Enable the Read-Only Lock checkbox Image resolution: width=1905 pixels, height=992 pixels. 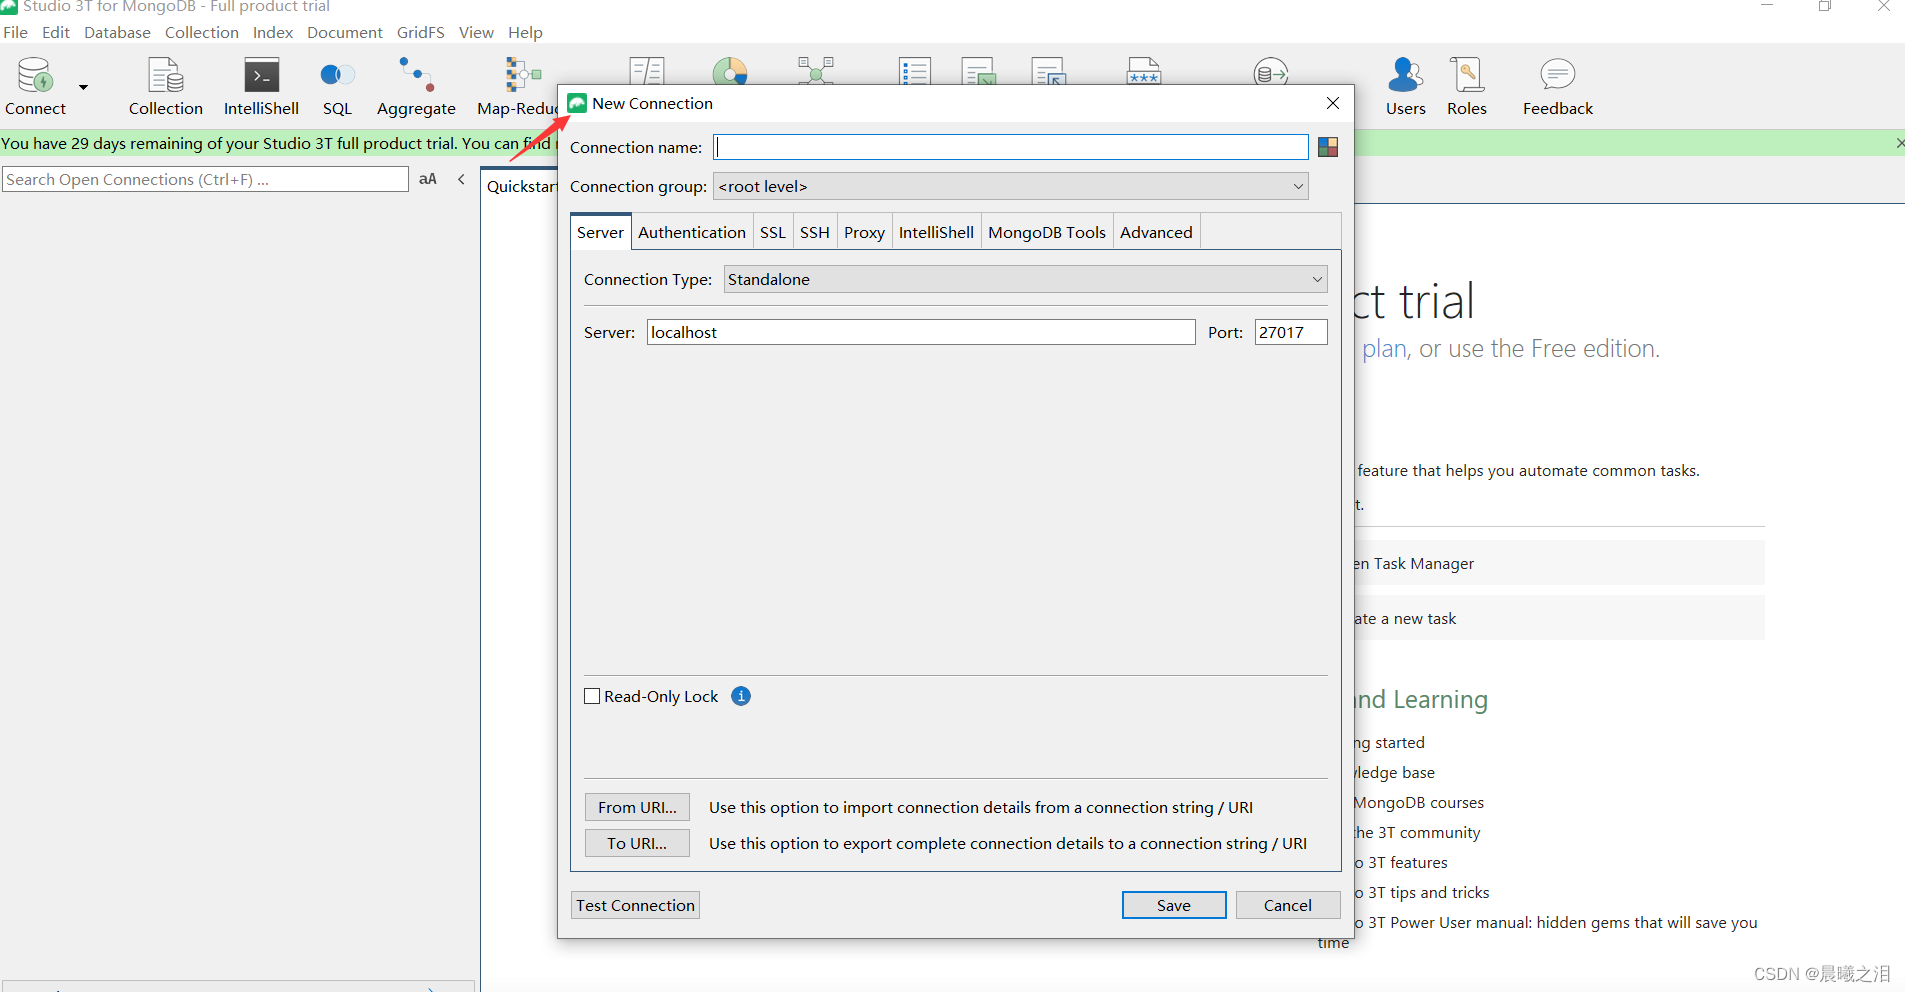coord(592,696)
